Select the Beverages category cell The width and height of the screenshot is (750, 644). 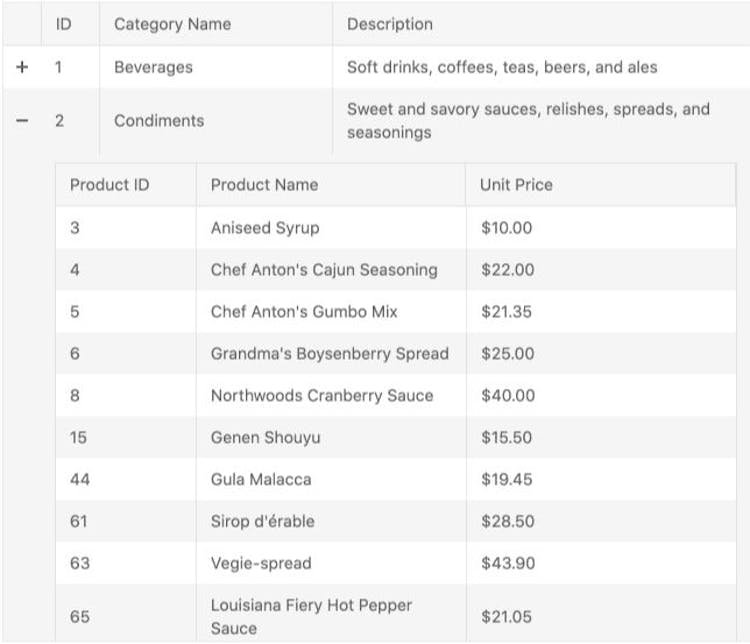(x=153, y=67)
